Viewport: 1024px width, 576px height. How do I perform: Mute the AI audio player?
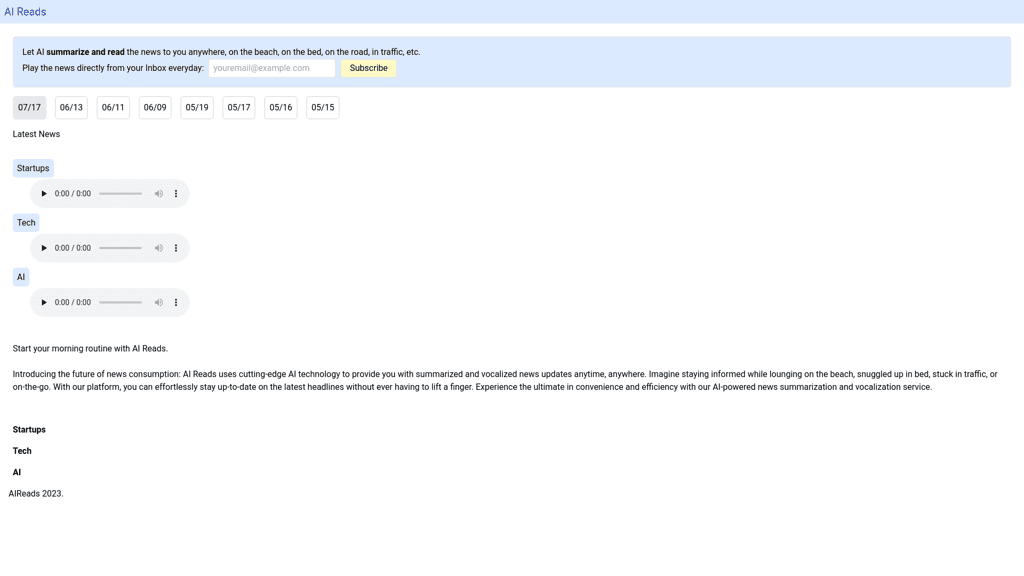click(x=158, y=303)
